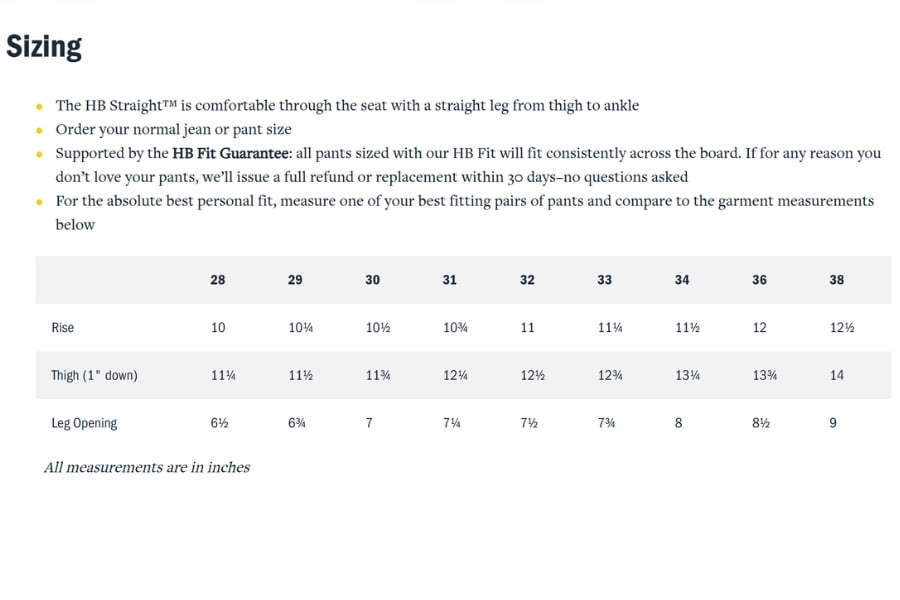900x600 pixels.
Task: Select the size 30 column header
Action: [373, 280]
